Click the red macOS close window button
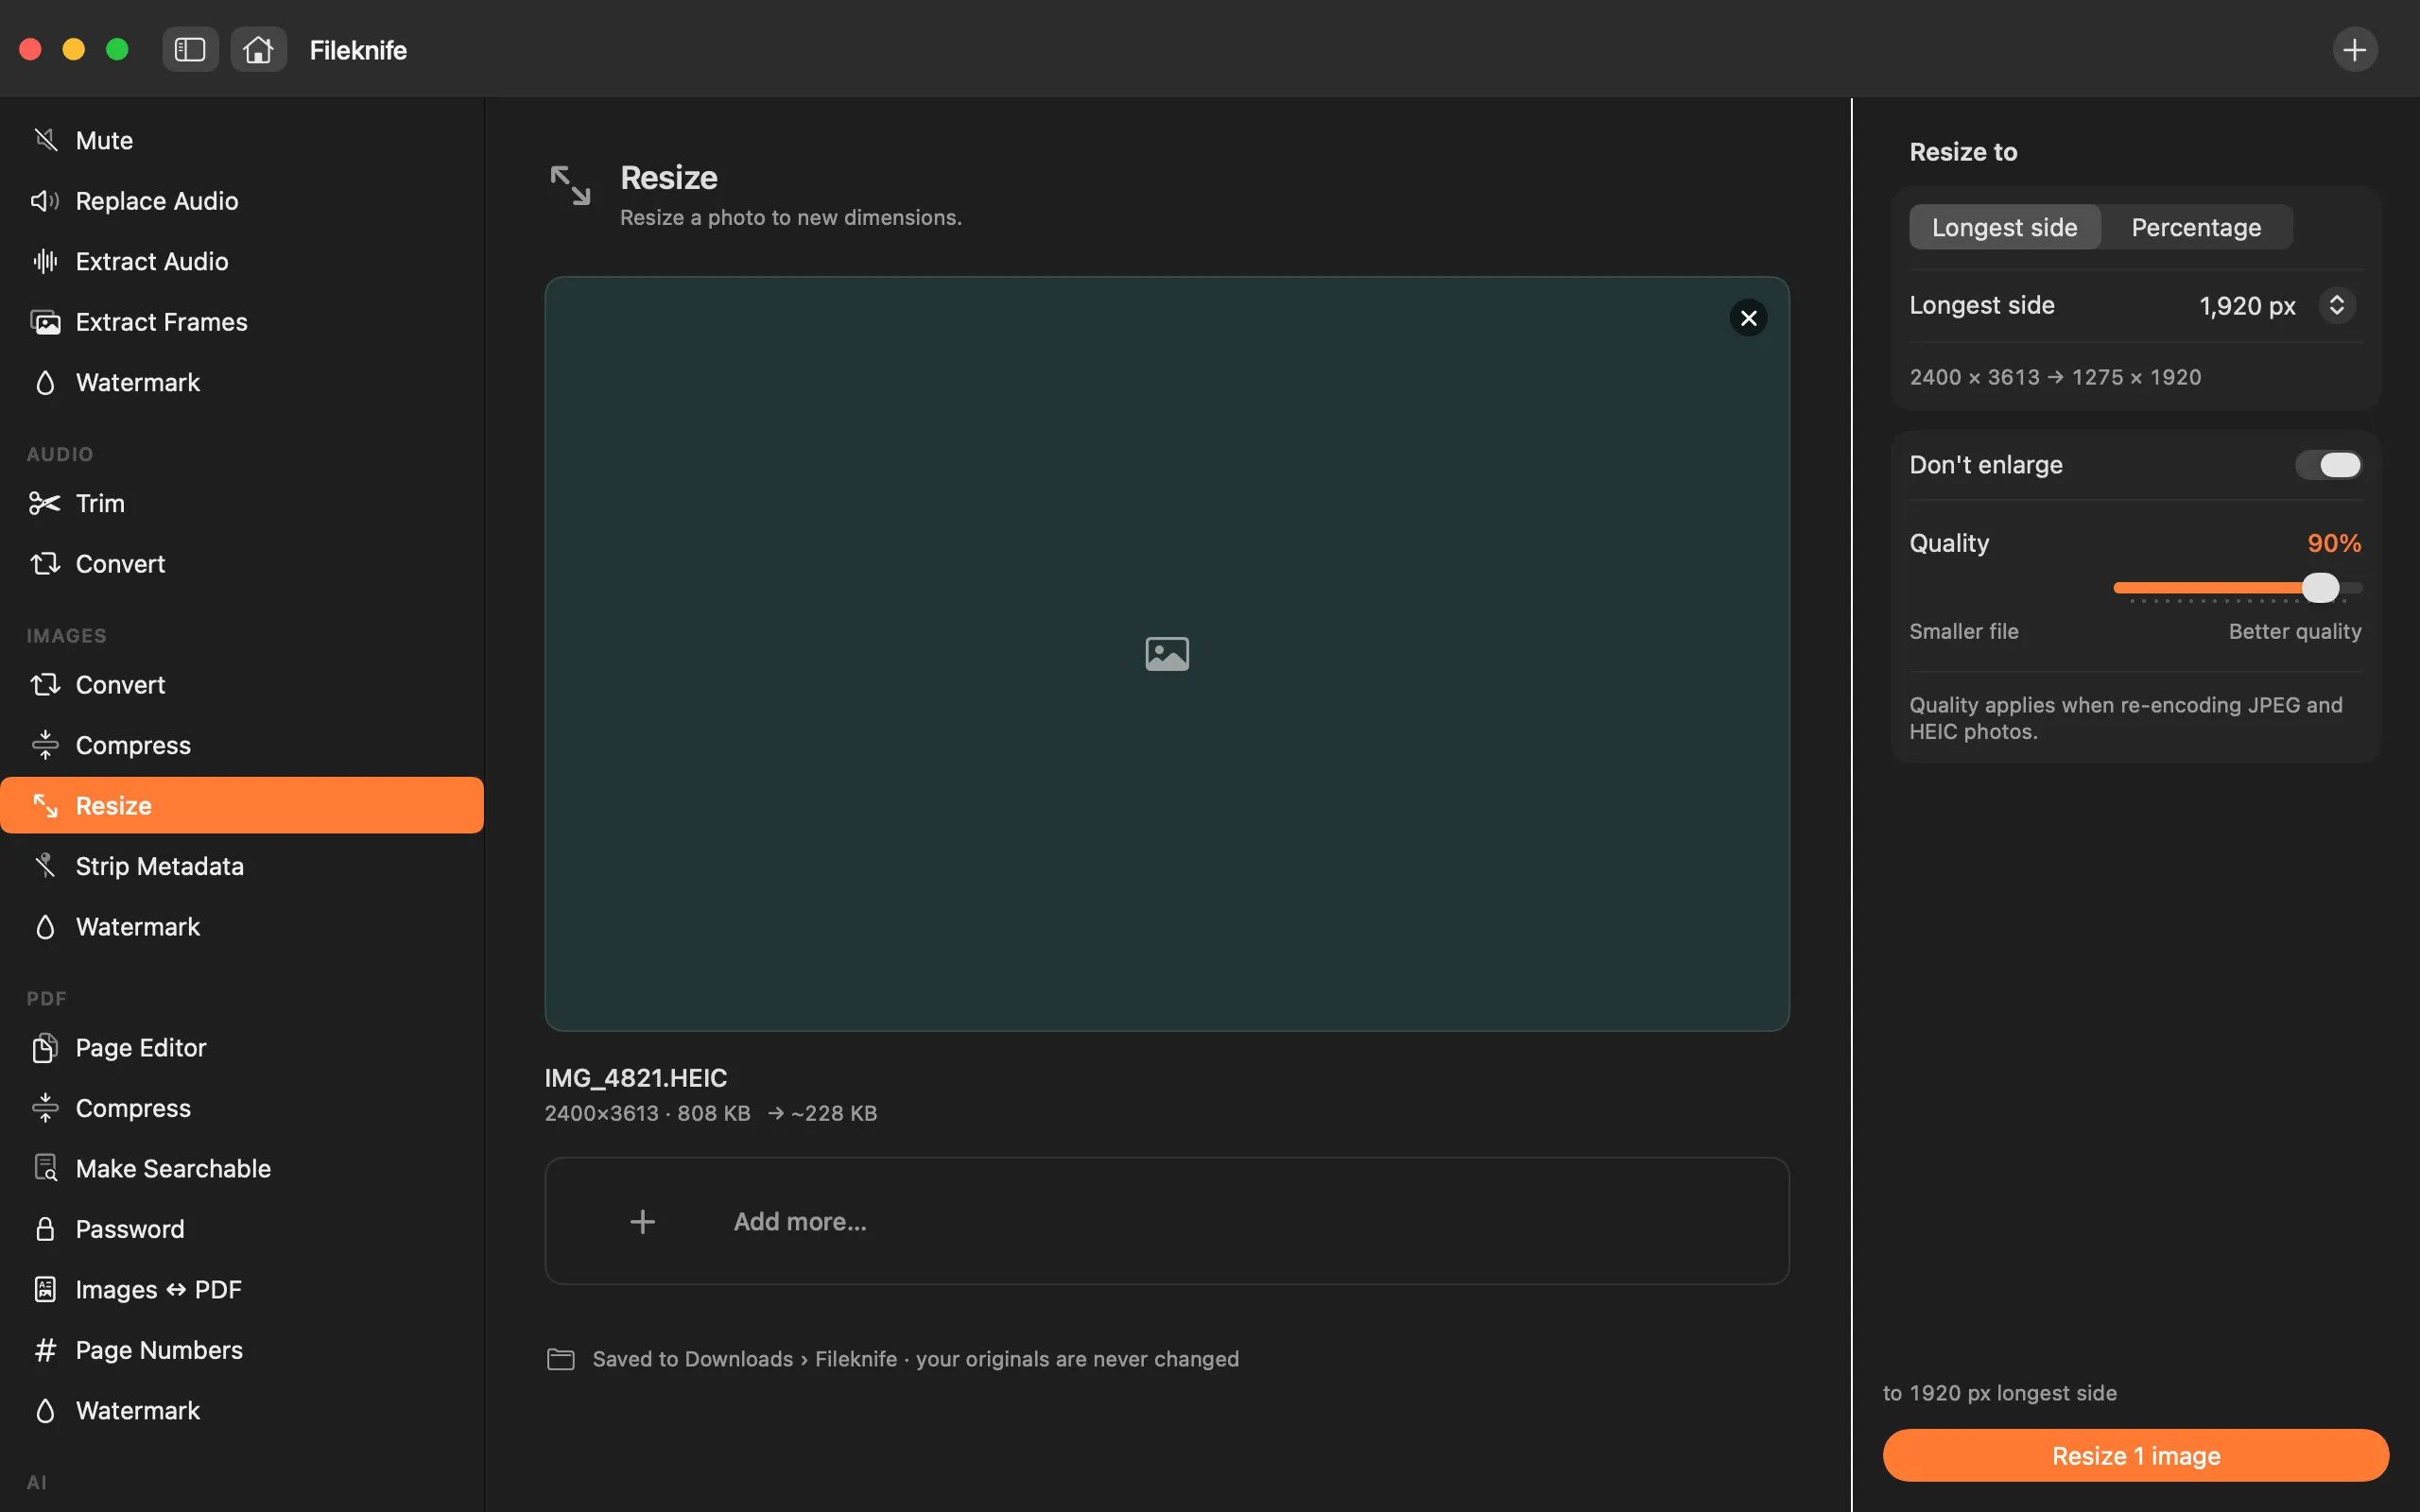 30,49
